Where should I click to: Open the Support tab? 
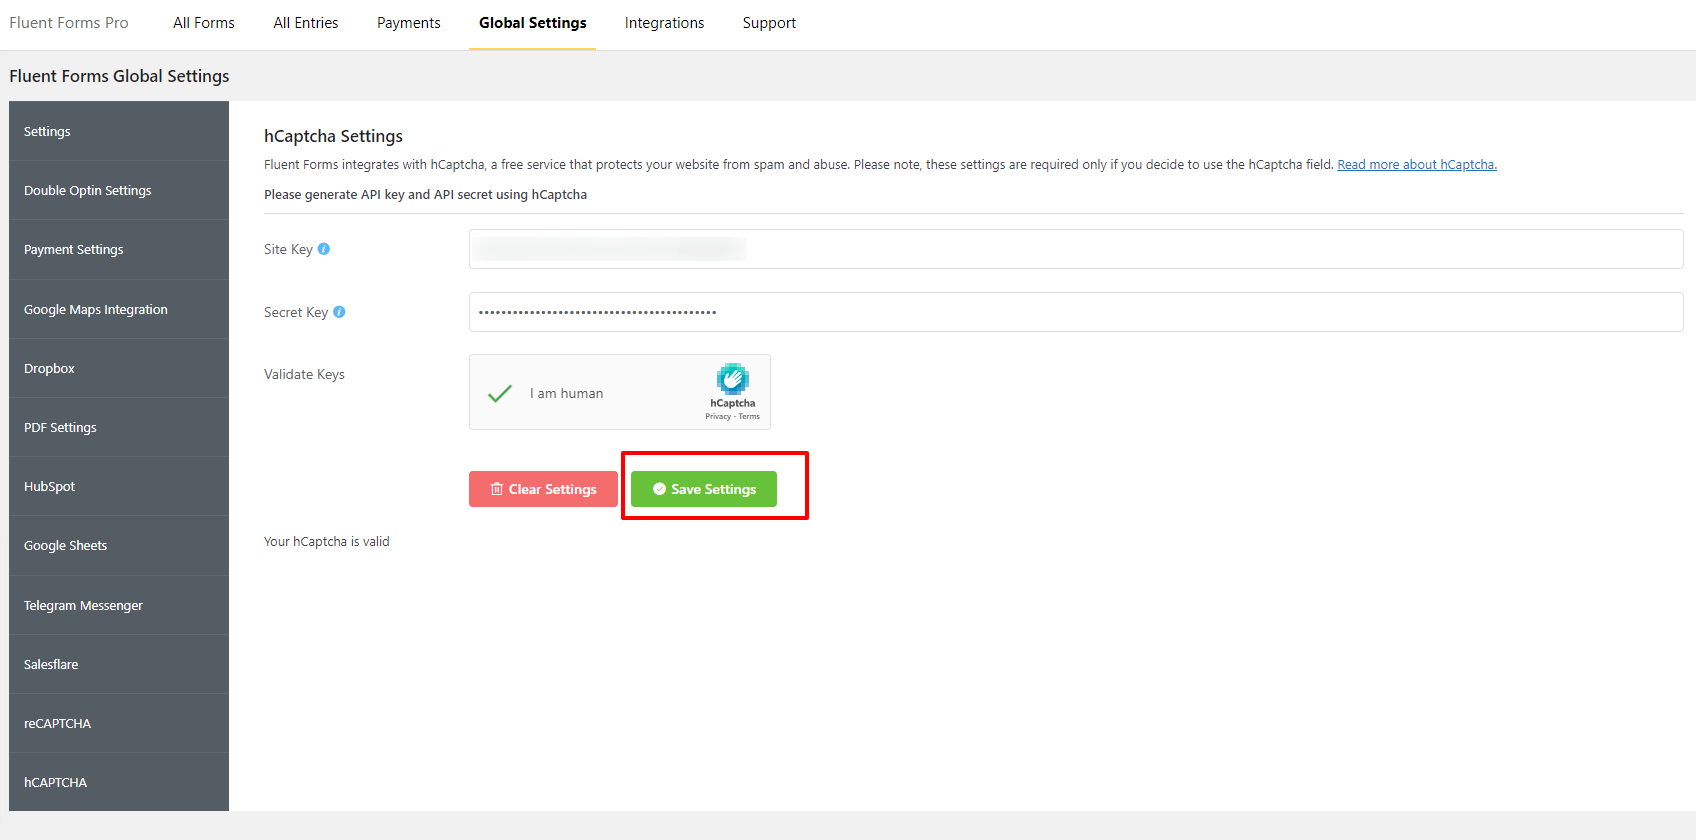[x=769, y=23]
